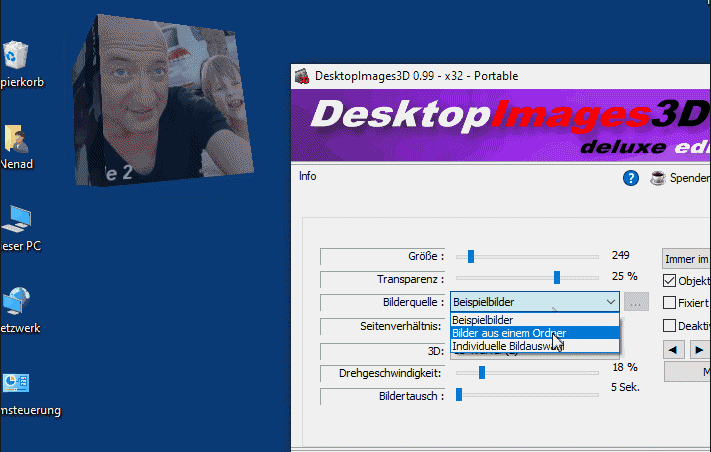The width and height of the screenshot is (711, 452).
Task: Select the Netzwerk desktop icon
Action: pos(17,301)
